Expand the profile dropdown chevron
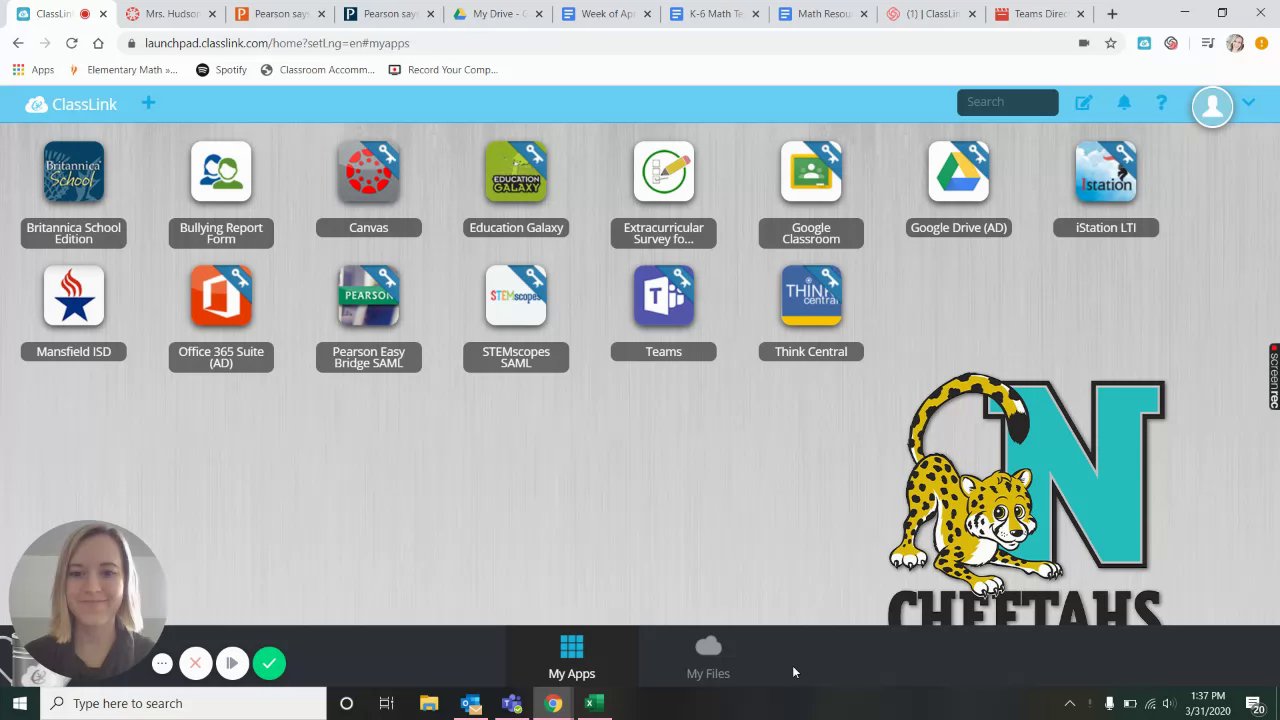1280x720 pixels. [x=1248, y=103]
